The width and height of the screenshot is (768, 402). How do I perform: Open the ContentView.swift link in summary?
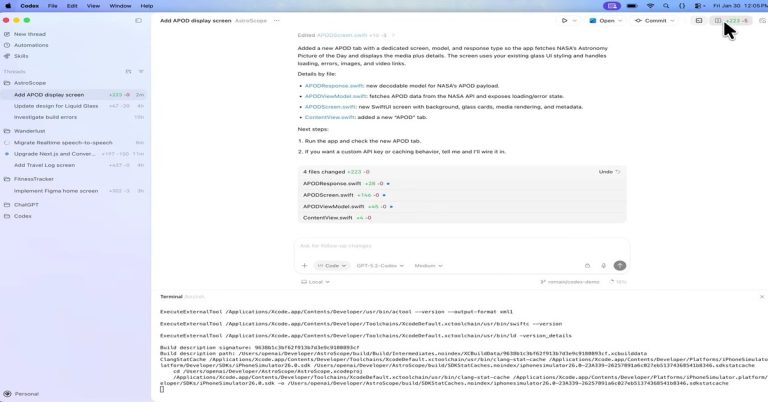tap(330, 118)
